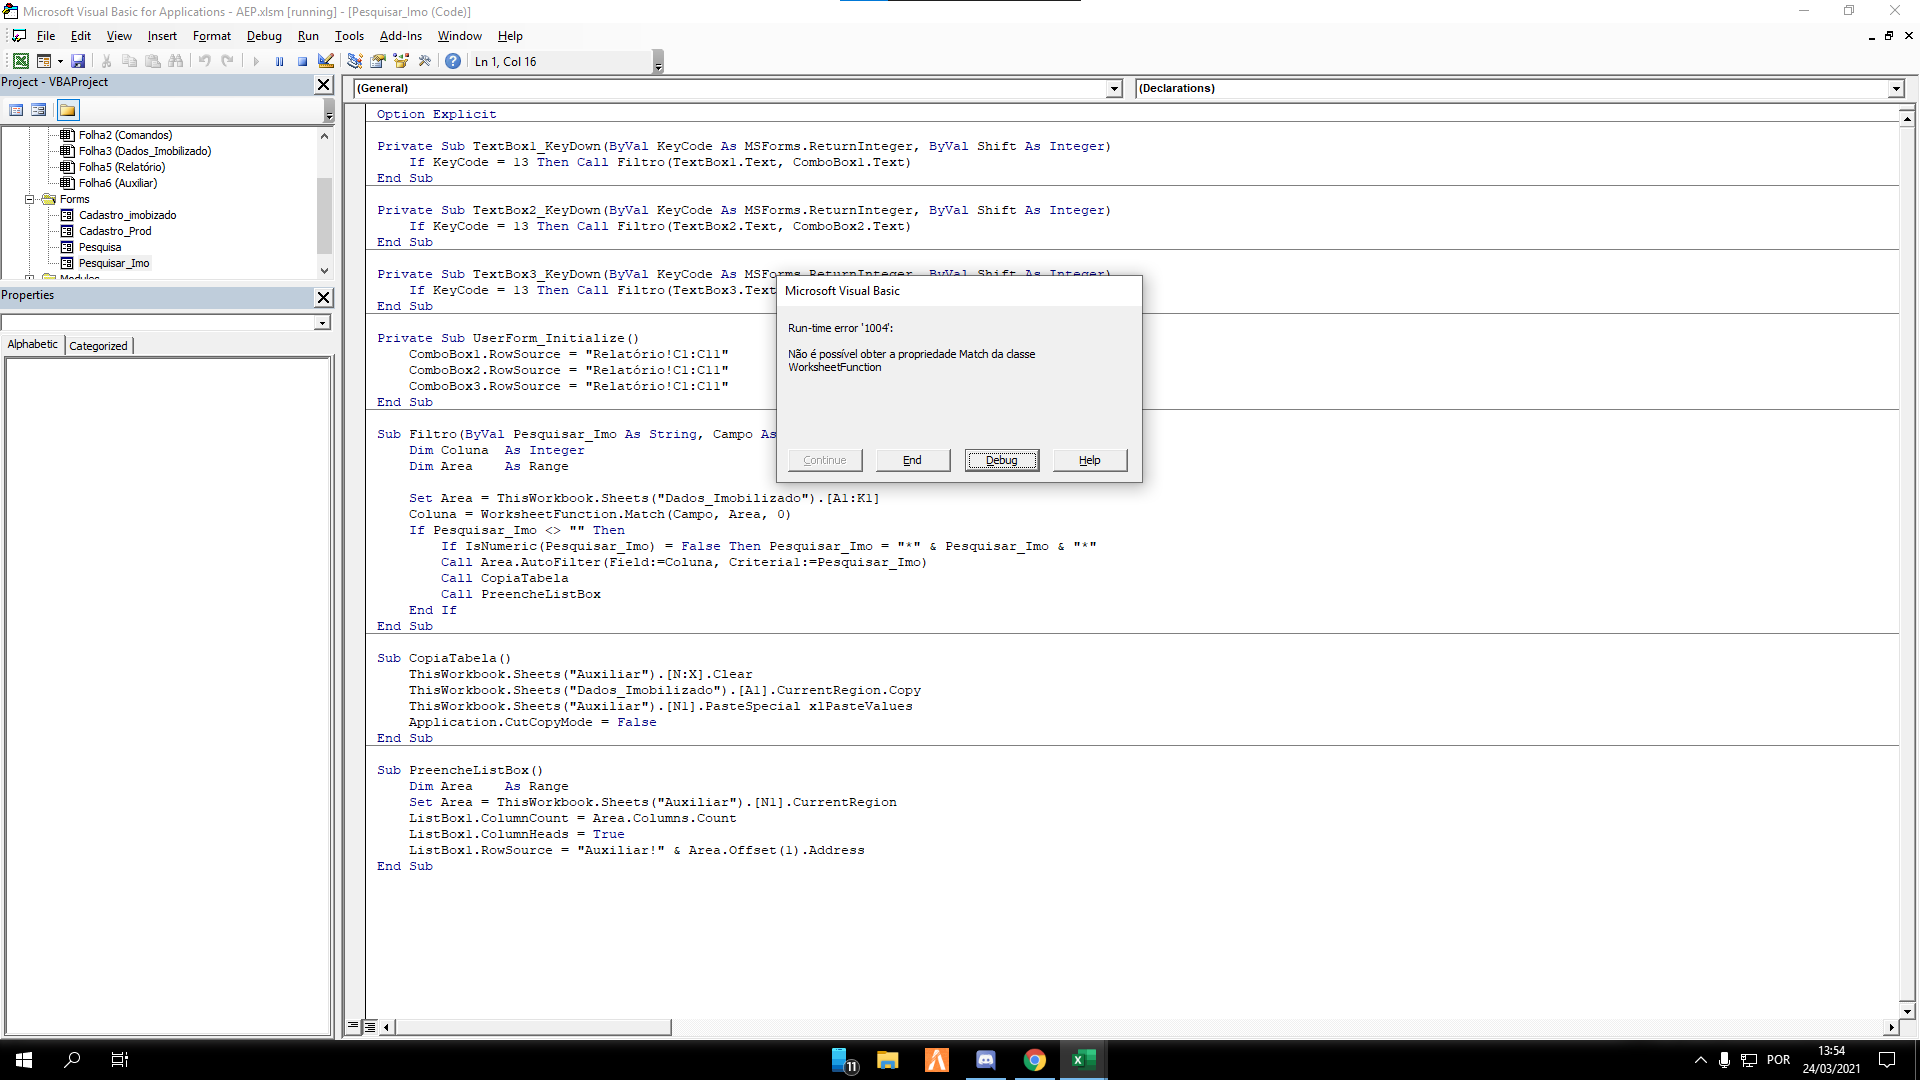Screen dimensions: 1920x1080
Task: Click the Insert UserForm toolbar icon
Action: 44,61
